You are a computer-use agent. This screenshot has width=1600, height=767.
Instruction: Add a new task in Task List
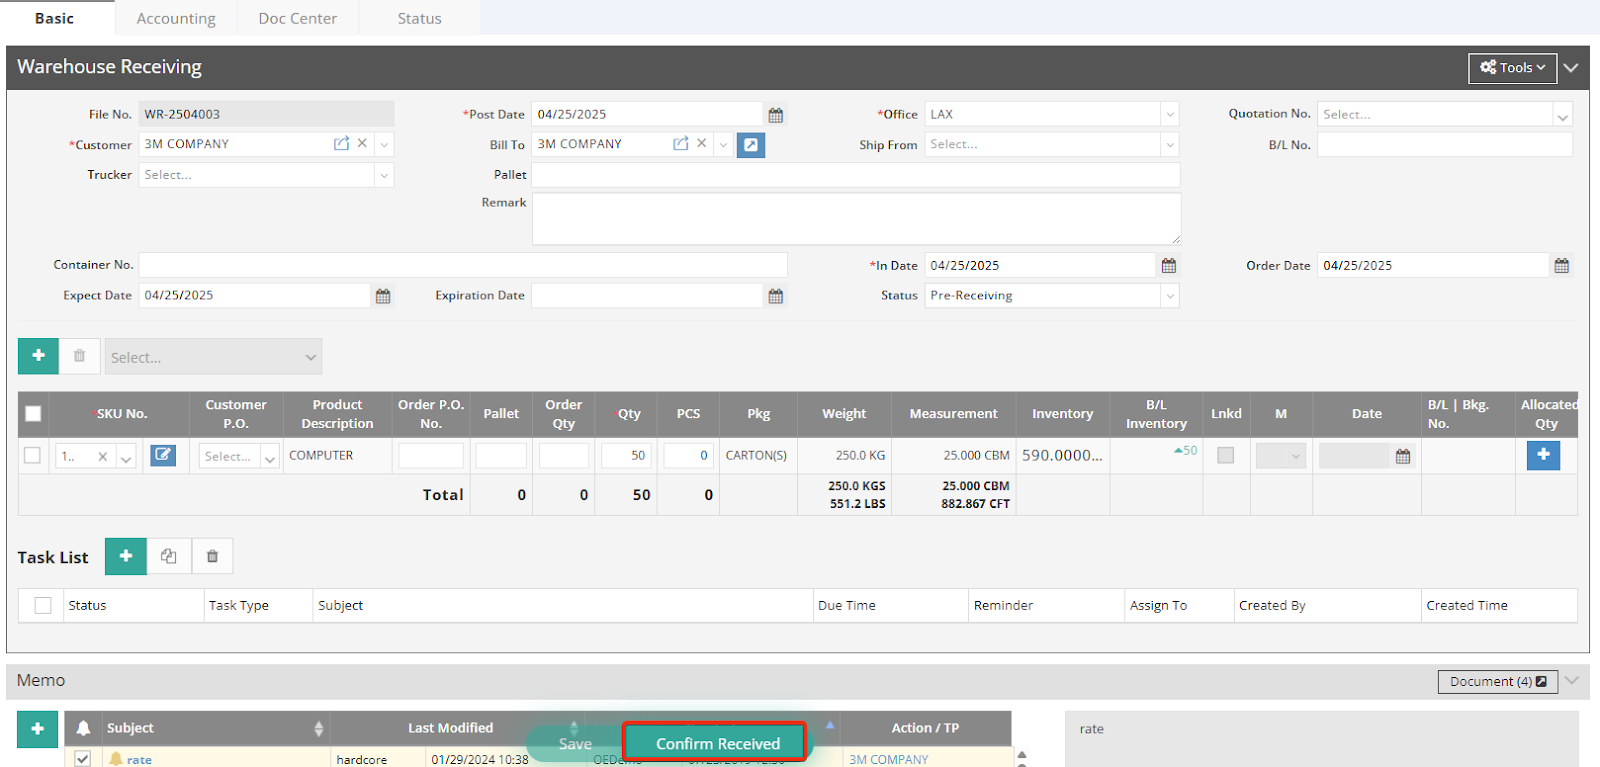126,556
